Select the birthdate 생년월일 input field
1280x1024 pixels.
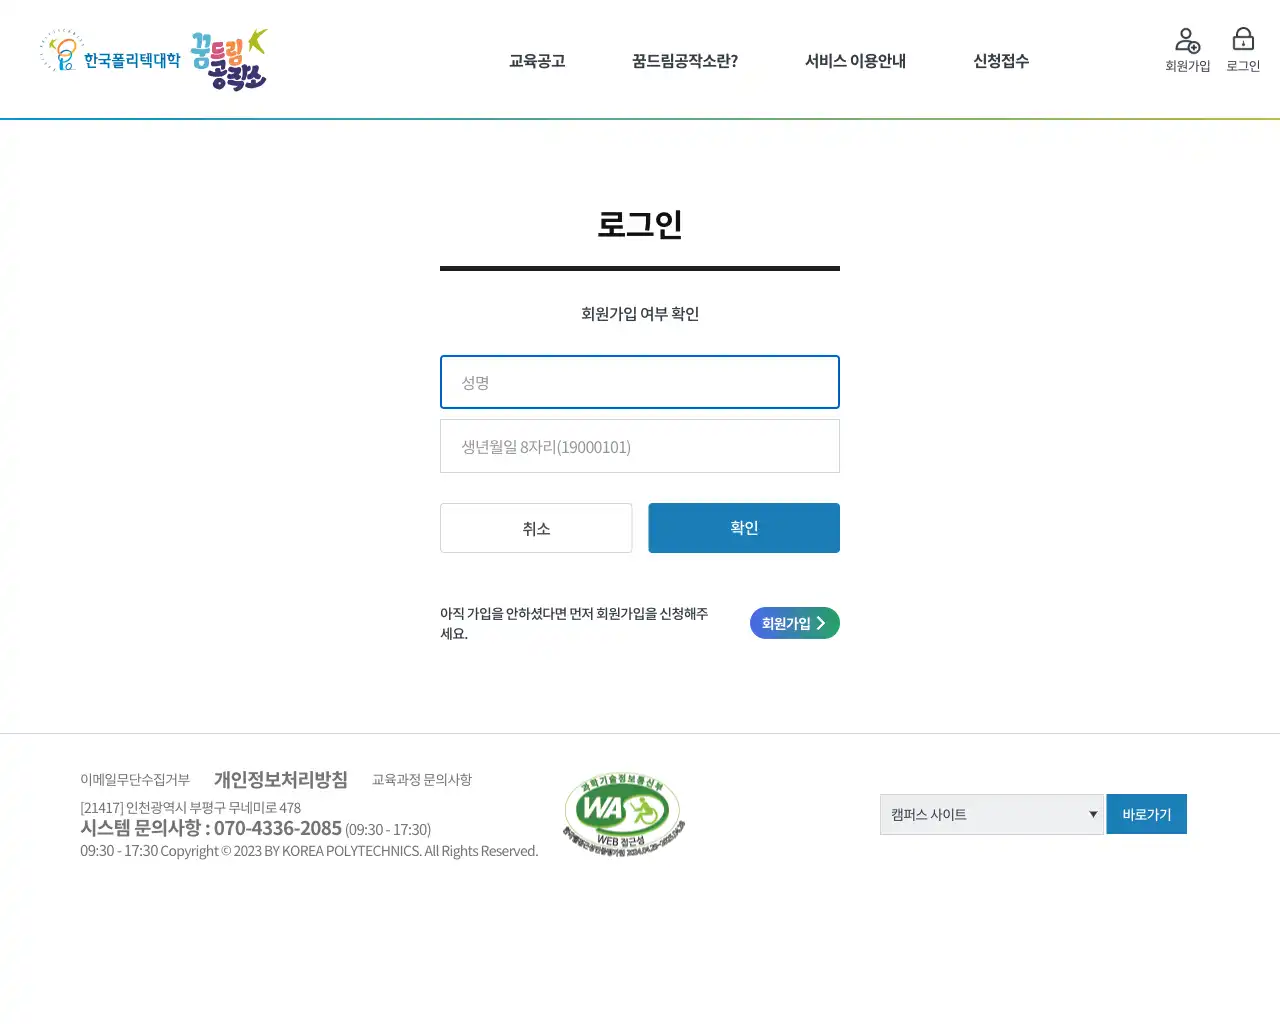coord(640,446)
